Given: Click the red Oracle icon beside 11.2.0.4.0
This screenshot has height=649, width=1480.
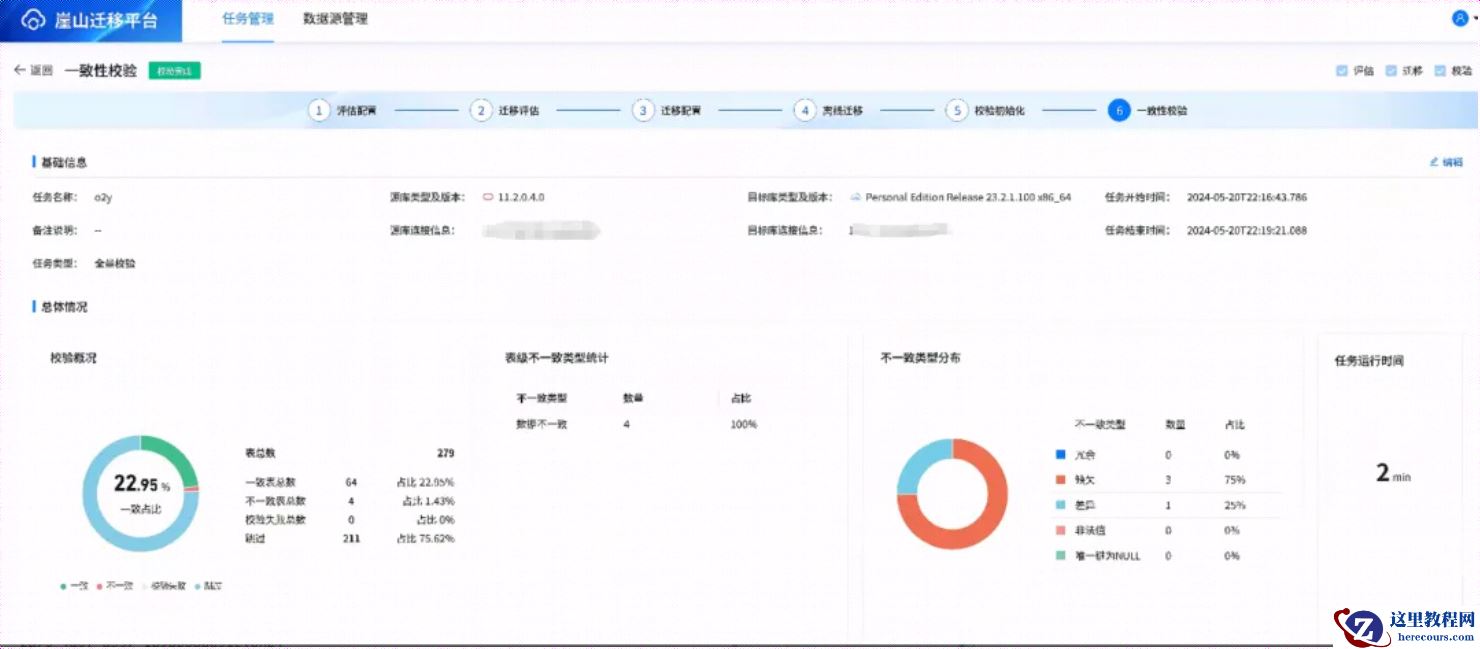Looking at the screenshot, I should [x=488, y=197].
